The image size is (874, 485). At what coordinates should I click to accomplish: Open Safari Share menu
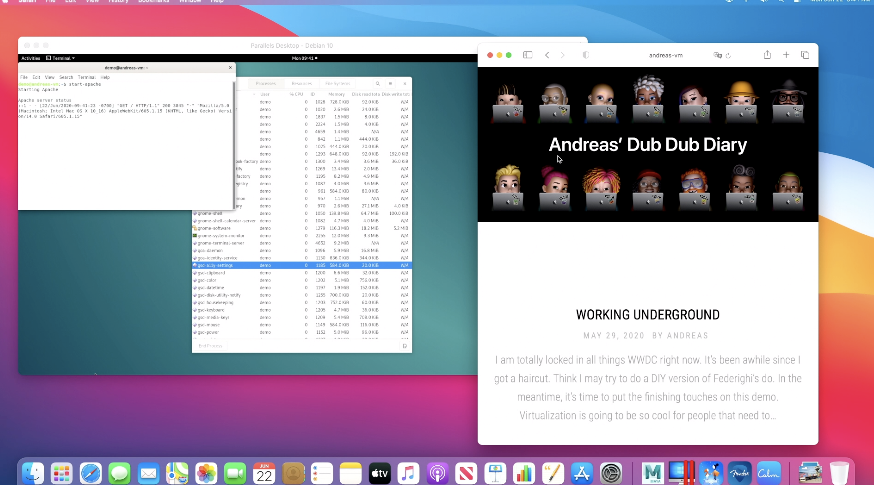coord(768,54)
